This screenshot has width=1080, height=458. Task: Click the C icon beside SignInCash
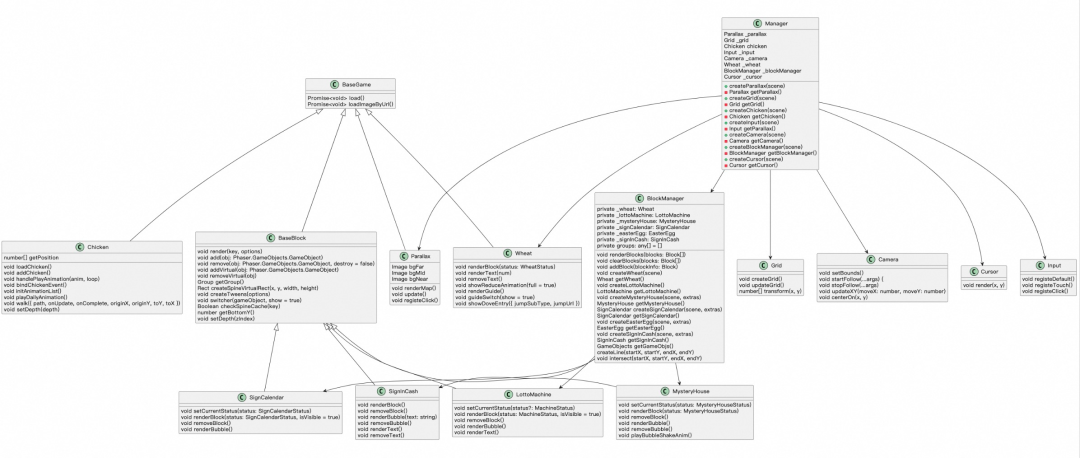coord(382,391)
